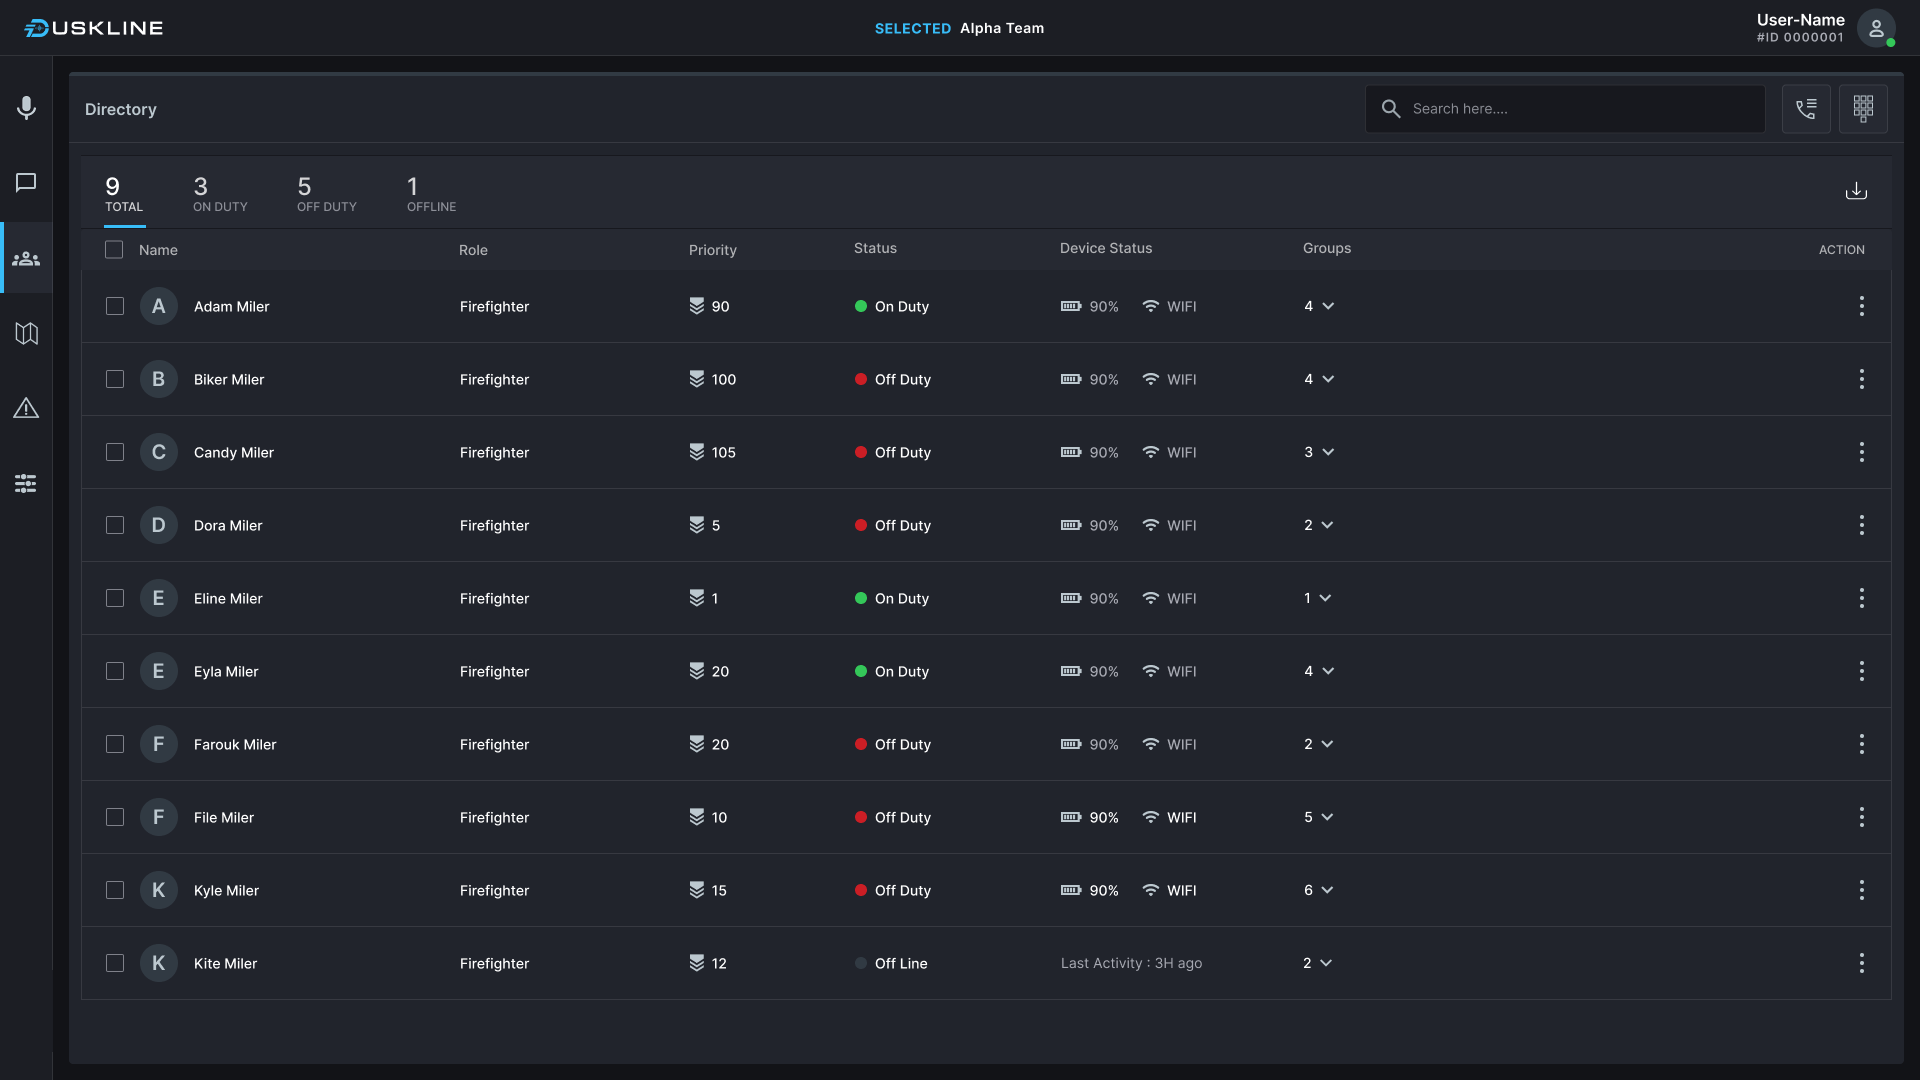The height and width of the screenshot is (1080, 1920).
Task: Click Farouk Miler's Off Duty status
Action: pos(893,744)
